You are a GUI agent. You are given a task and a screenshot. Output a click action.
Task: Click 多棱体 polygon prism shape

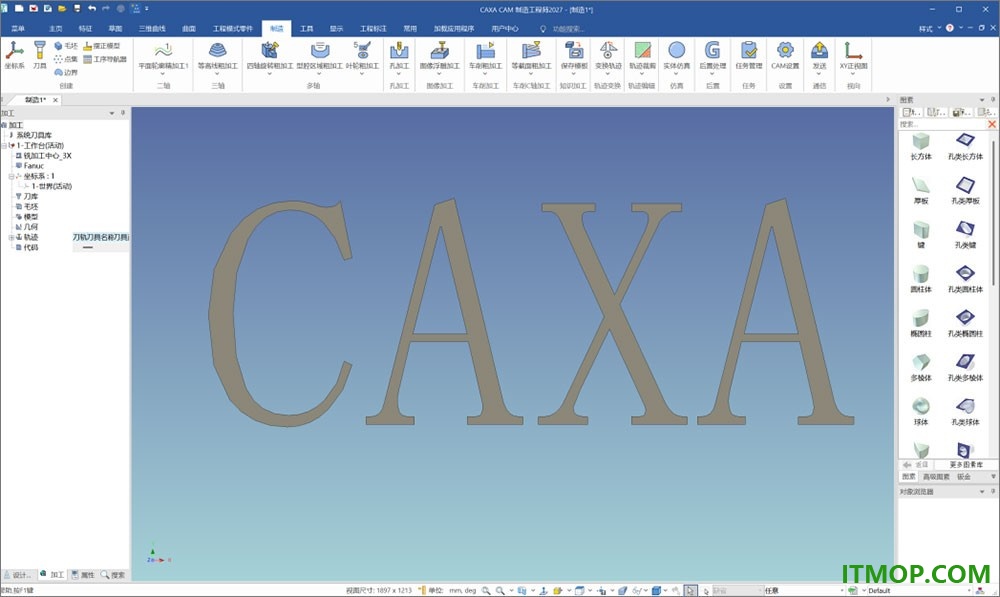(x=921, y=368)
